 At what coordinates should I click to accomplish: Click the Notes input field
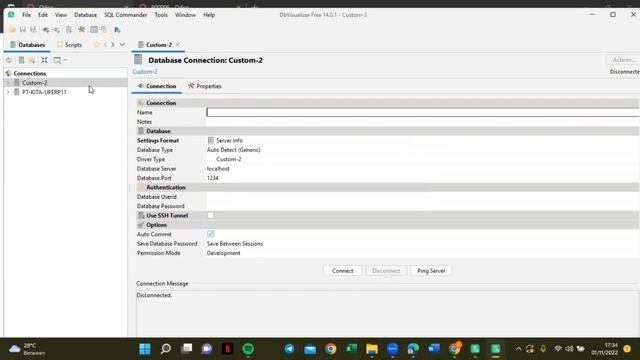422,122
